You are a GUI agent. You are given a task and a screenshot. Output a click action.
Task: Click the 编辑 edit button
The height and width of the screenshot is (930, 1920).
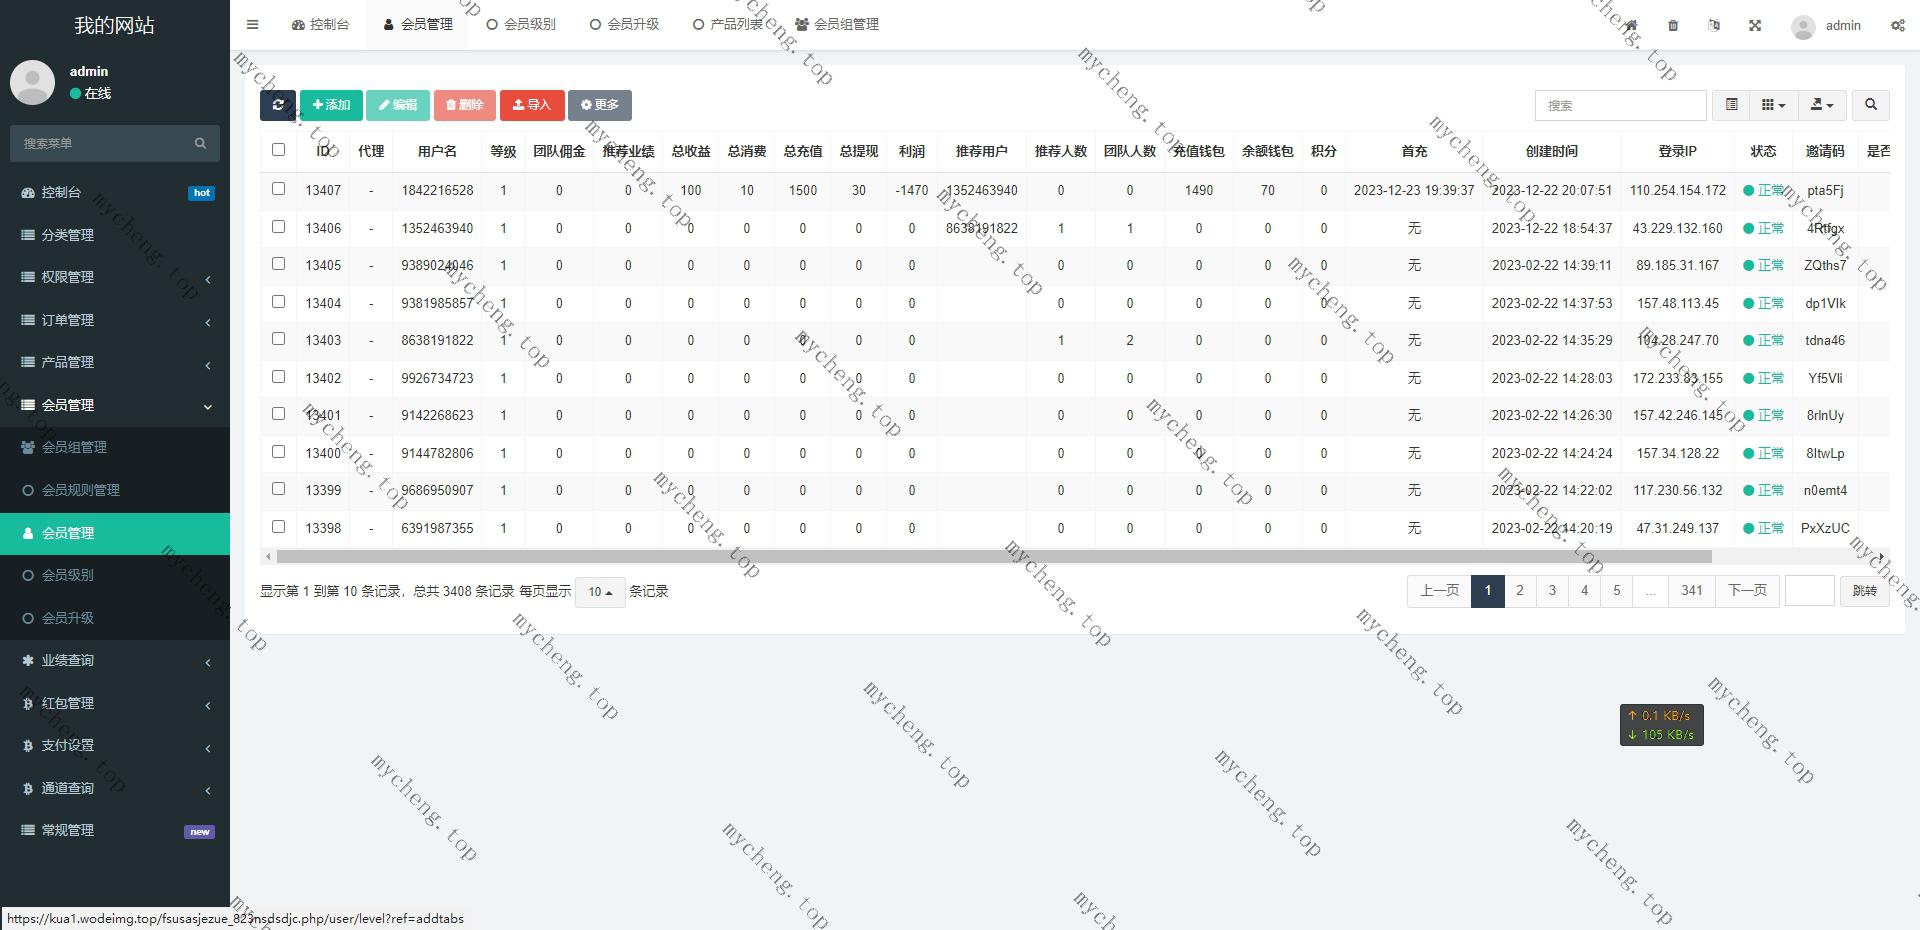coord(398,105)
